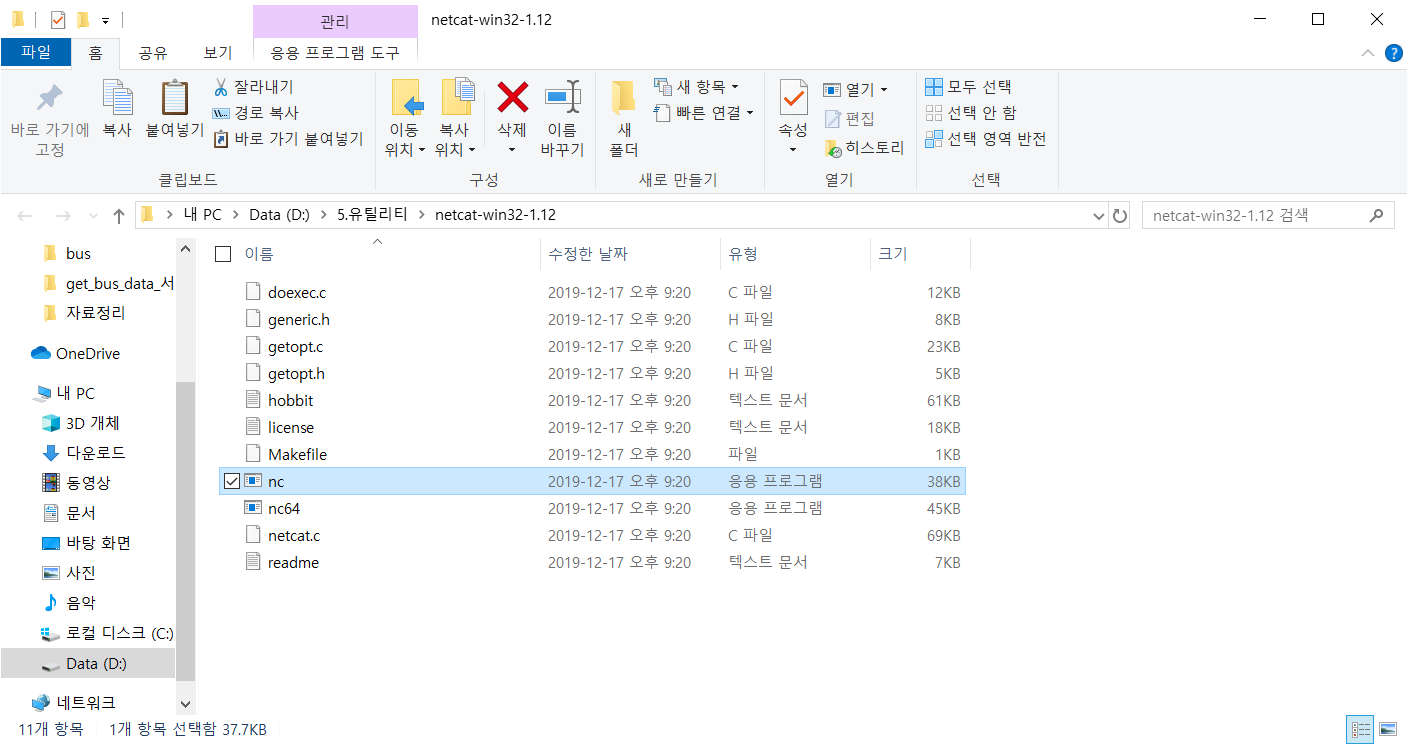Screen dimensions: 1408x745
Task: Select the hobbit text document
Action: [290, 400]
